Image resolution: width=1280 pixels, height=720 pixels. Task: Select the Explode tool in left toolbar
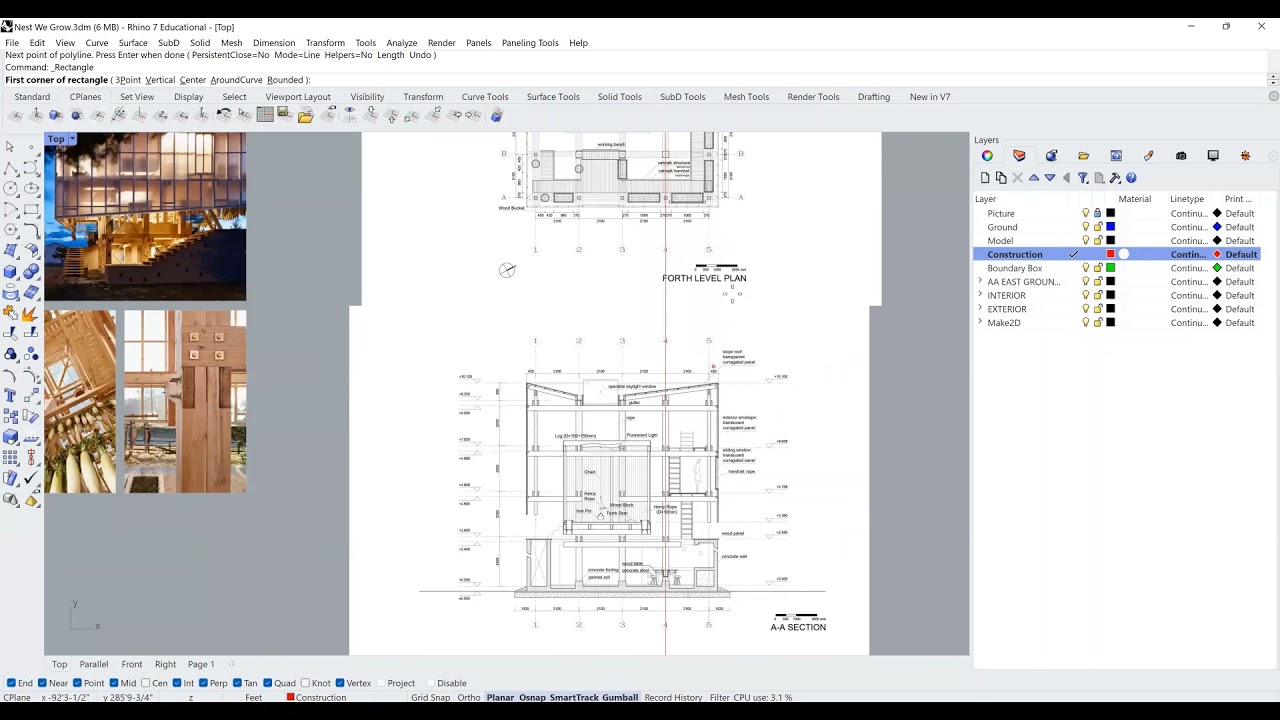click(x=31, y=314)
